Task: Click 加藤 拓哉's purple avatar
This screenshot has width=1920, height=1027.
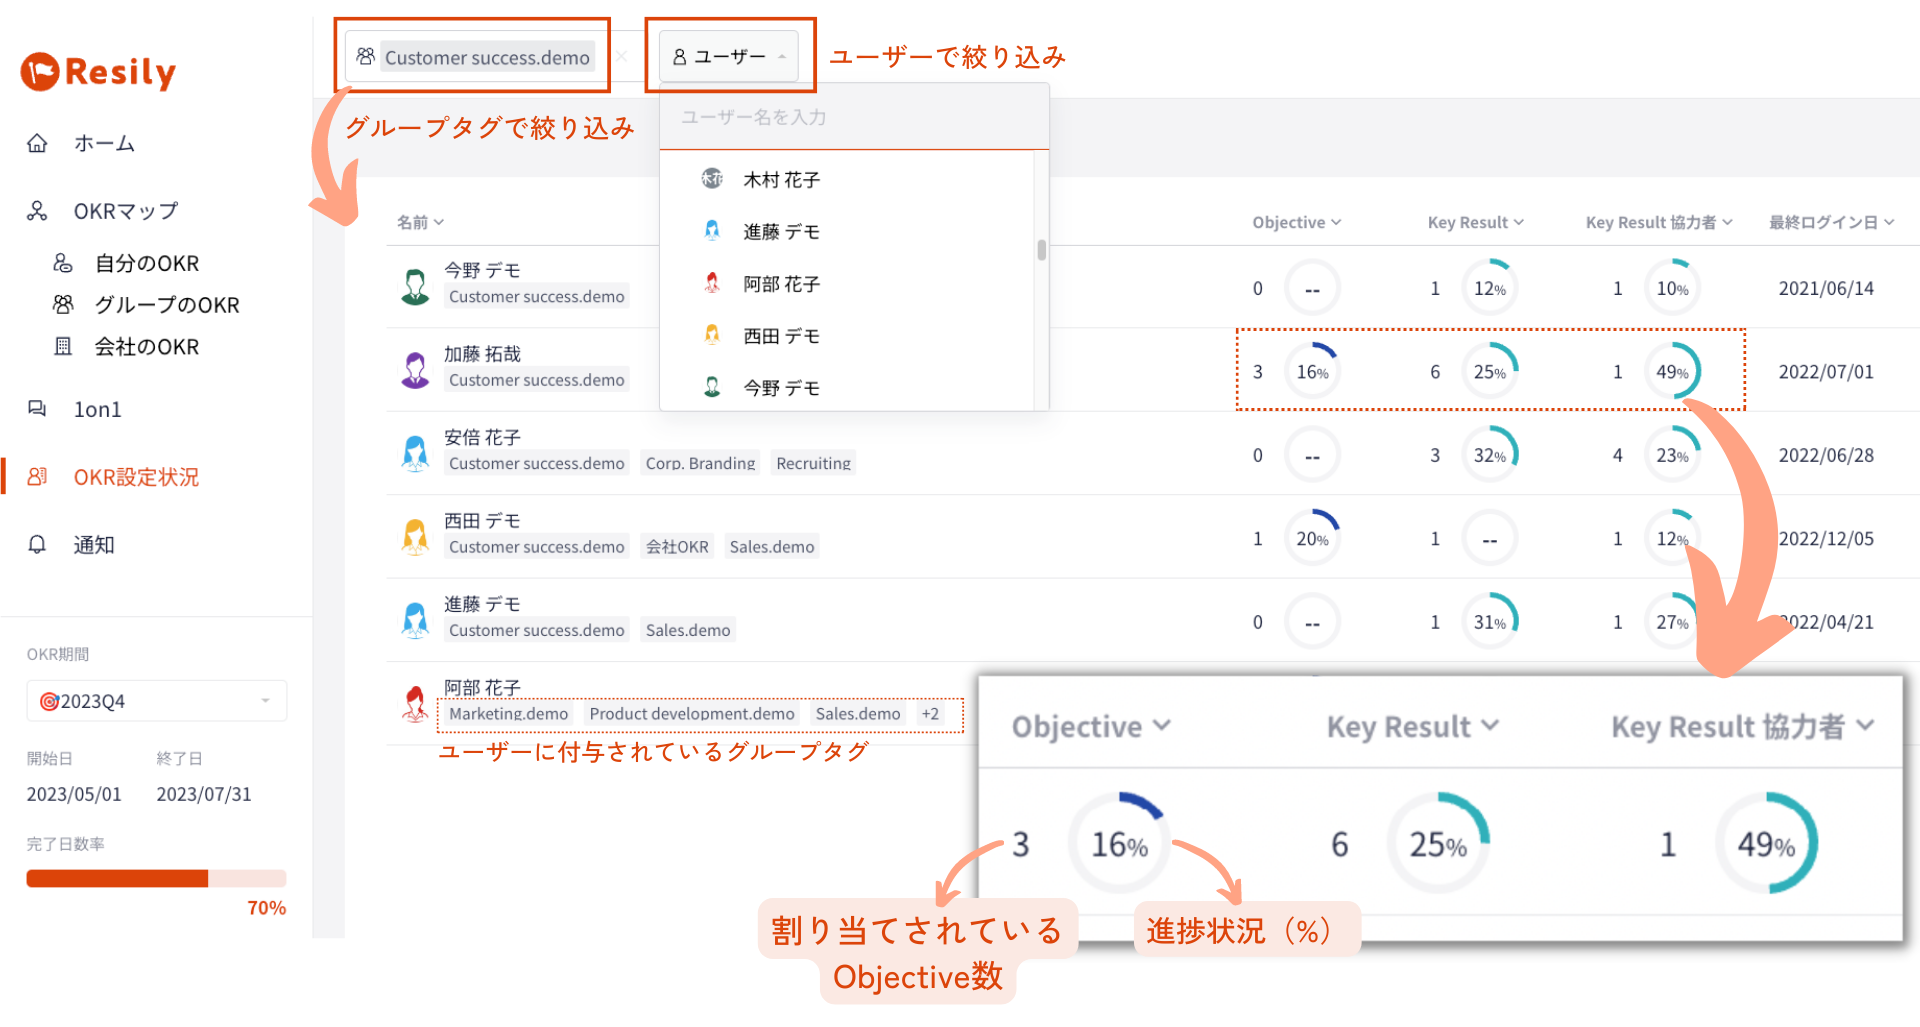Action: pos(415,370)
